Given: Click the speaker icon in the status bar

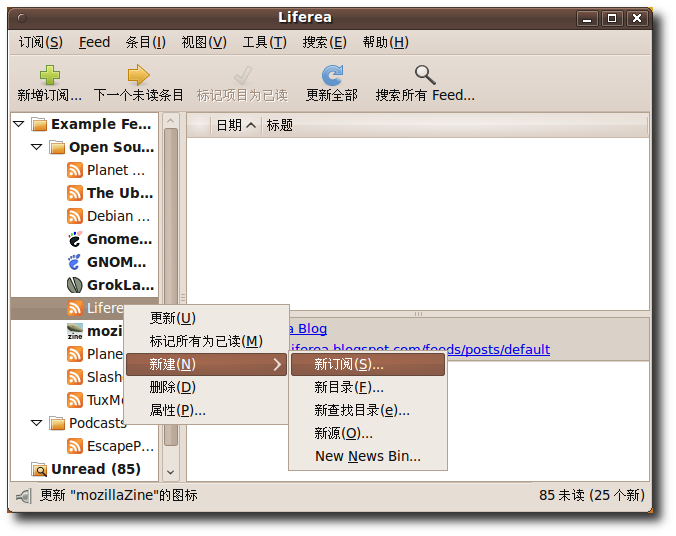Looking at the screenshot, I should pyautogui.click(x=24, y=496).
